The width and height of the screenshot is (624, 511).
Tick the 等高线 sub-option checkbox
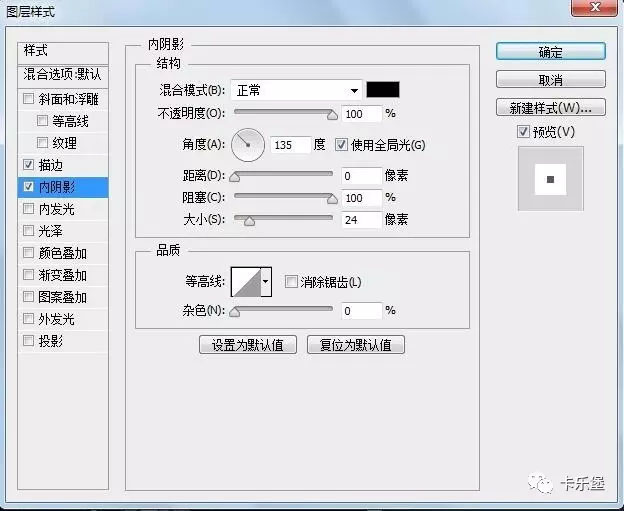42,121
